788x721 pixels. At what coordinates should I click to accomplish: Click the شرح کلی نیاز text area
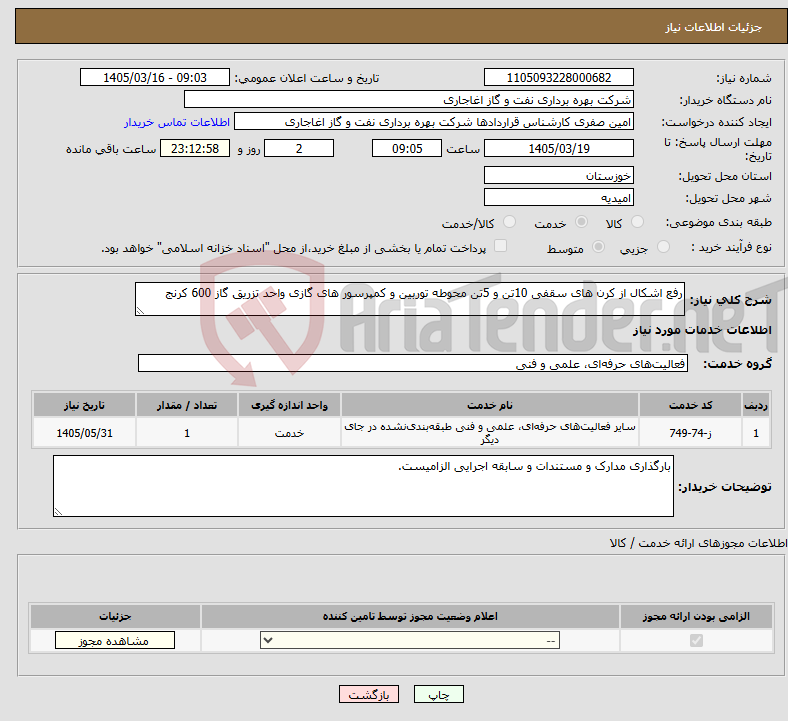tap(410, 299)
